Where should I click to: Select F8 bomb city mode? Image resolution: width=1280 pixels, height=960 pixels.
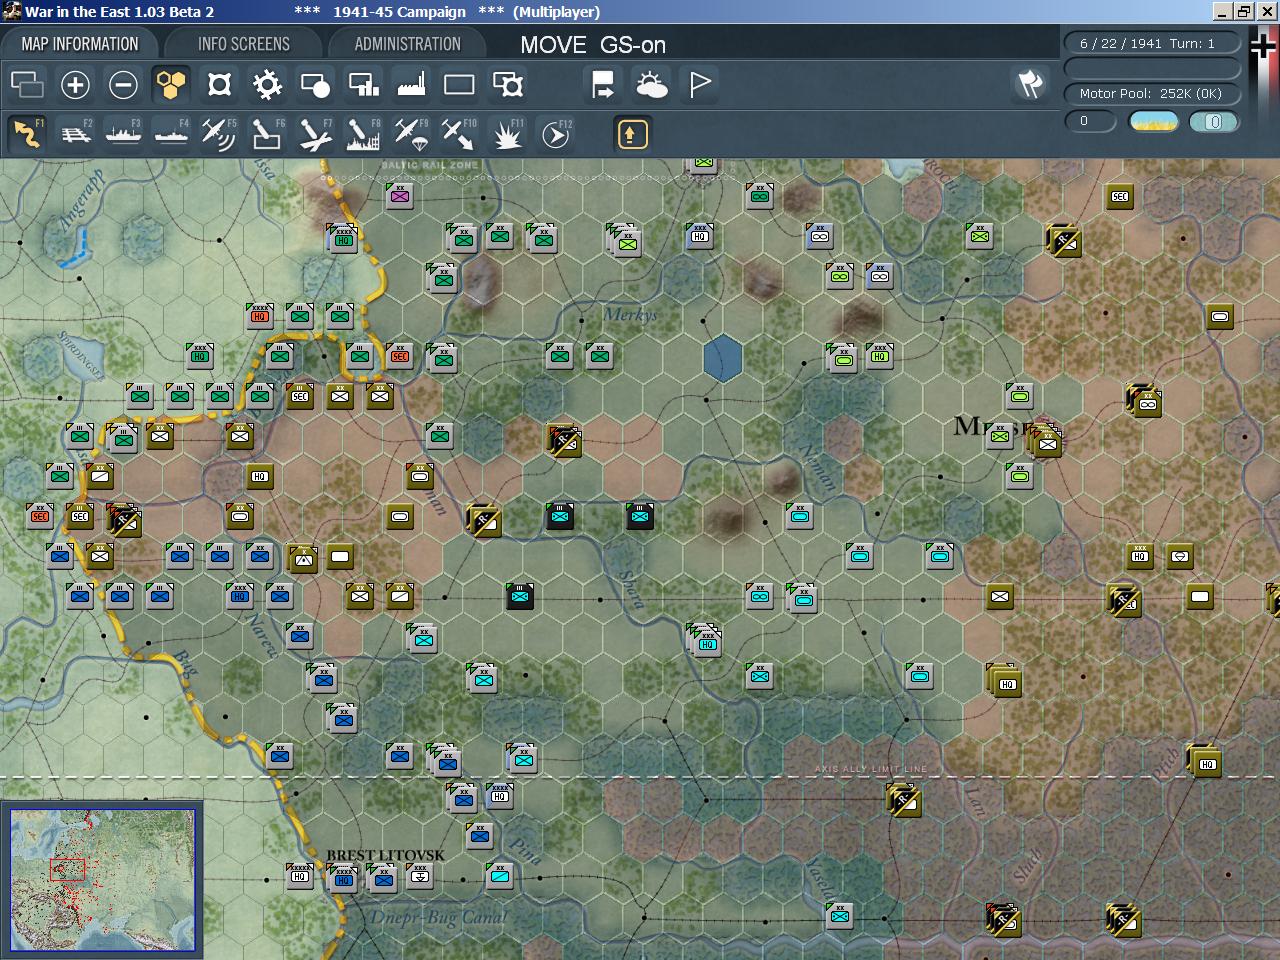(x=363, y=134)
